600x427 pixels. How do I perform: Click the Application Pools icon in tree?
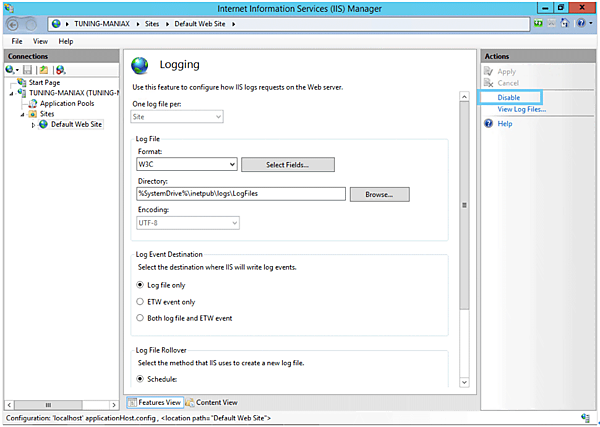point(33,103)
